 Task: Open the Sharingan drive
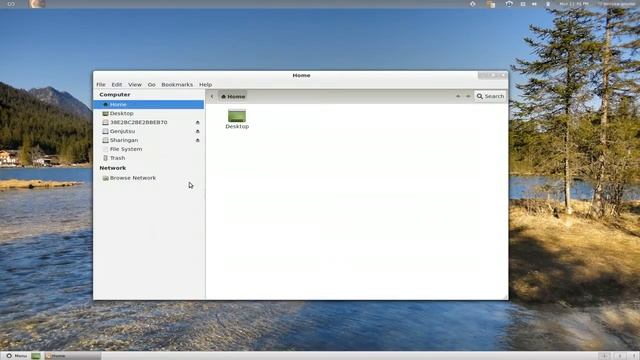(124, 140)
